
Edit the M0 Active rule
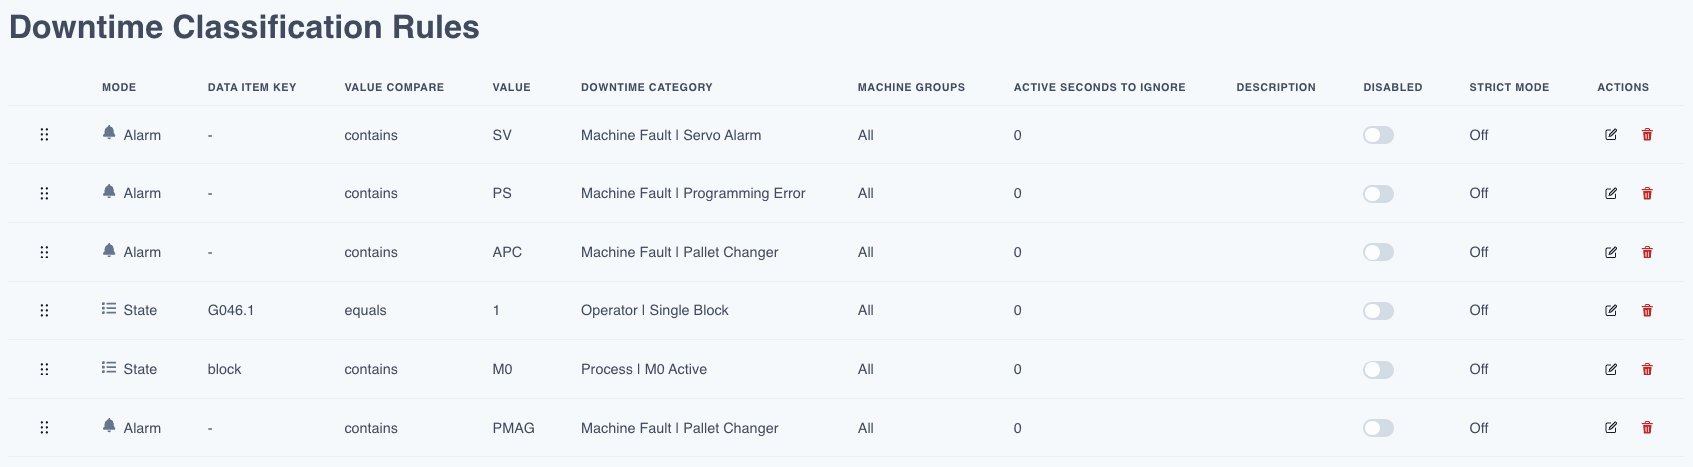tap(1611, 369)
